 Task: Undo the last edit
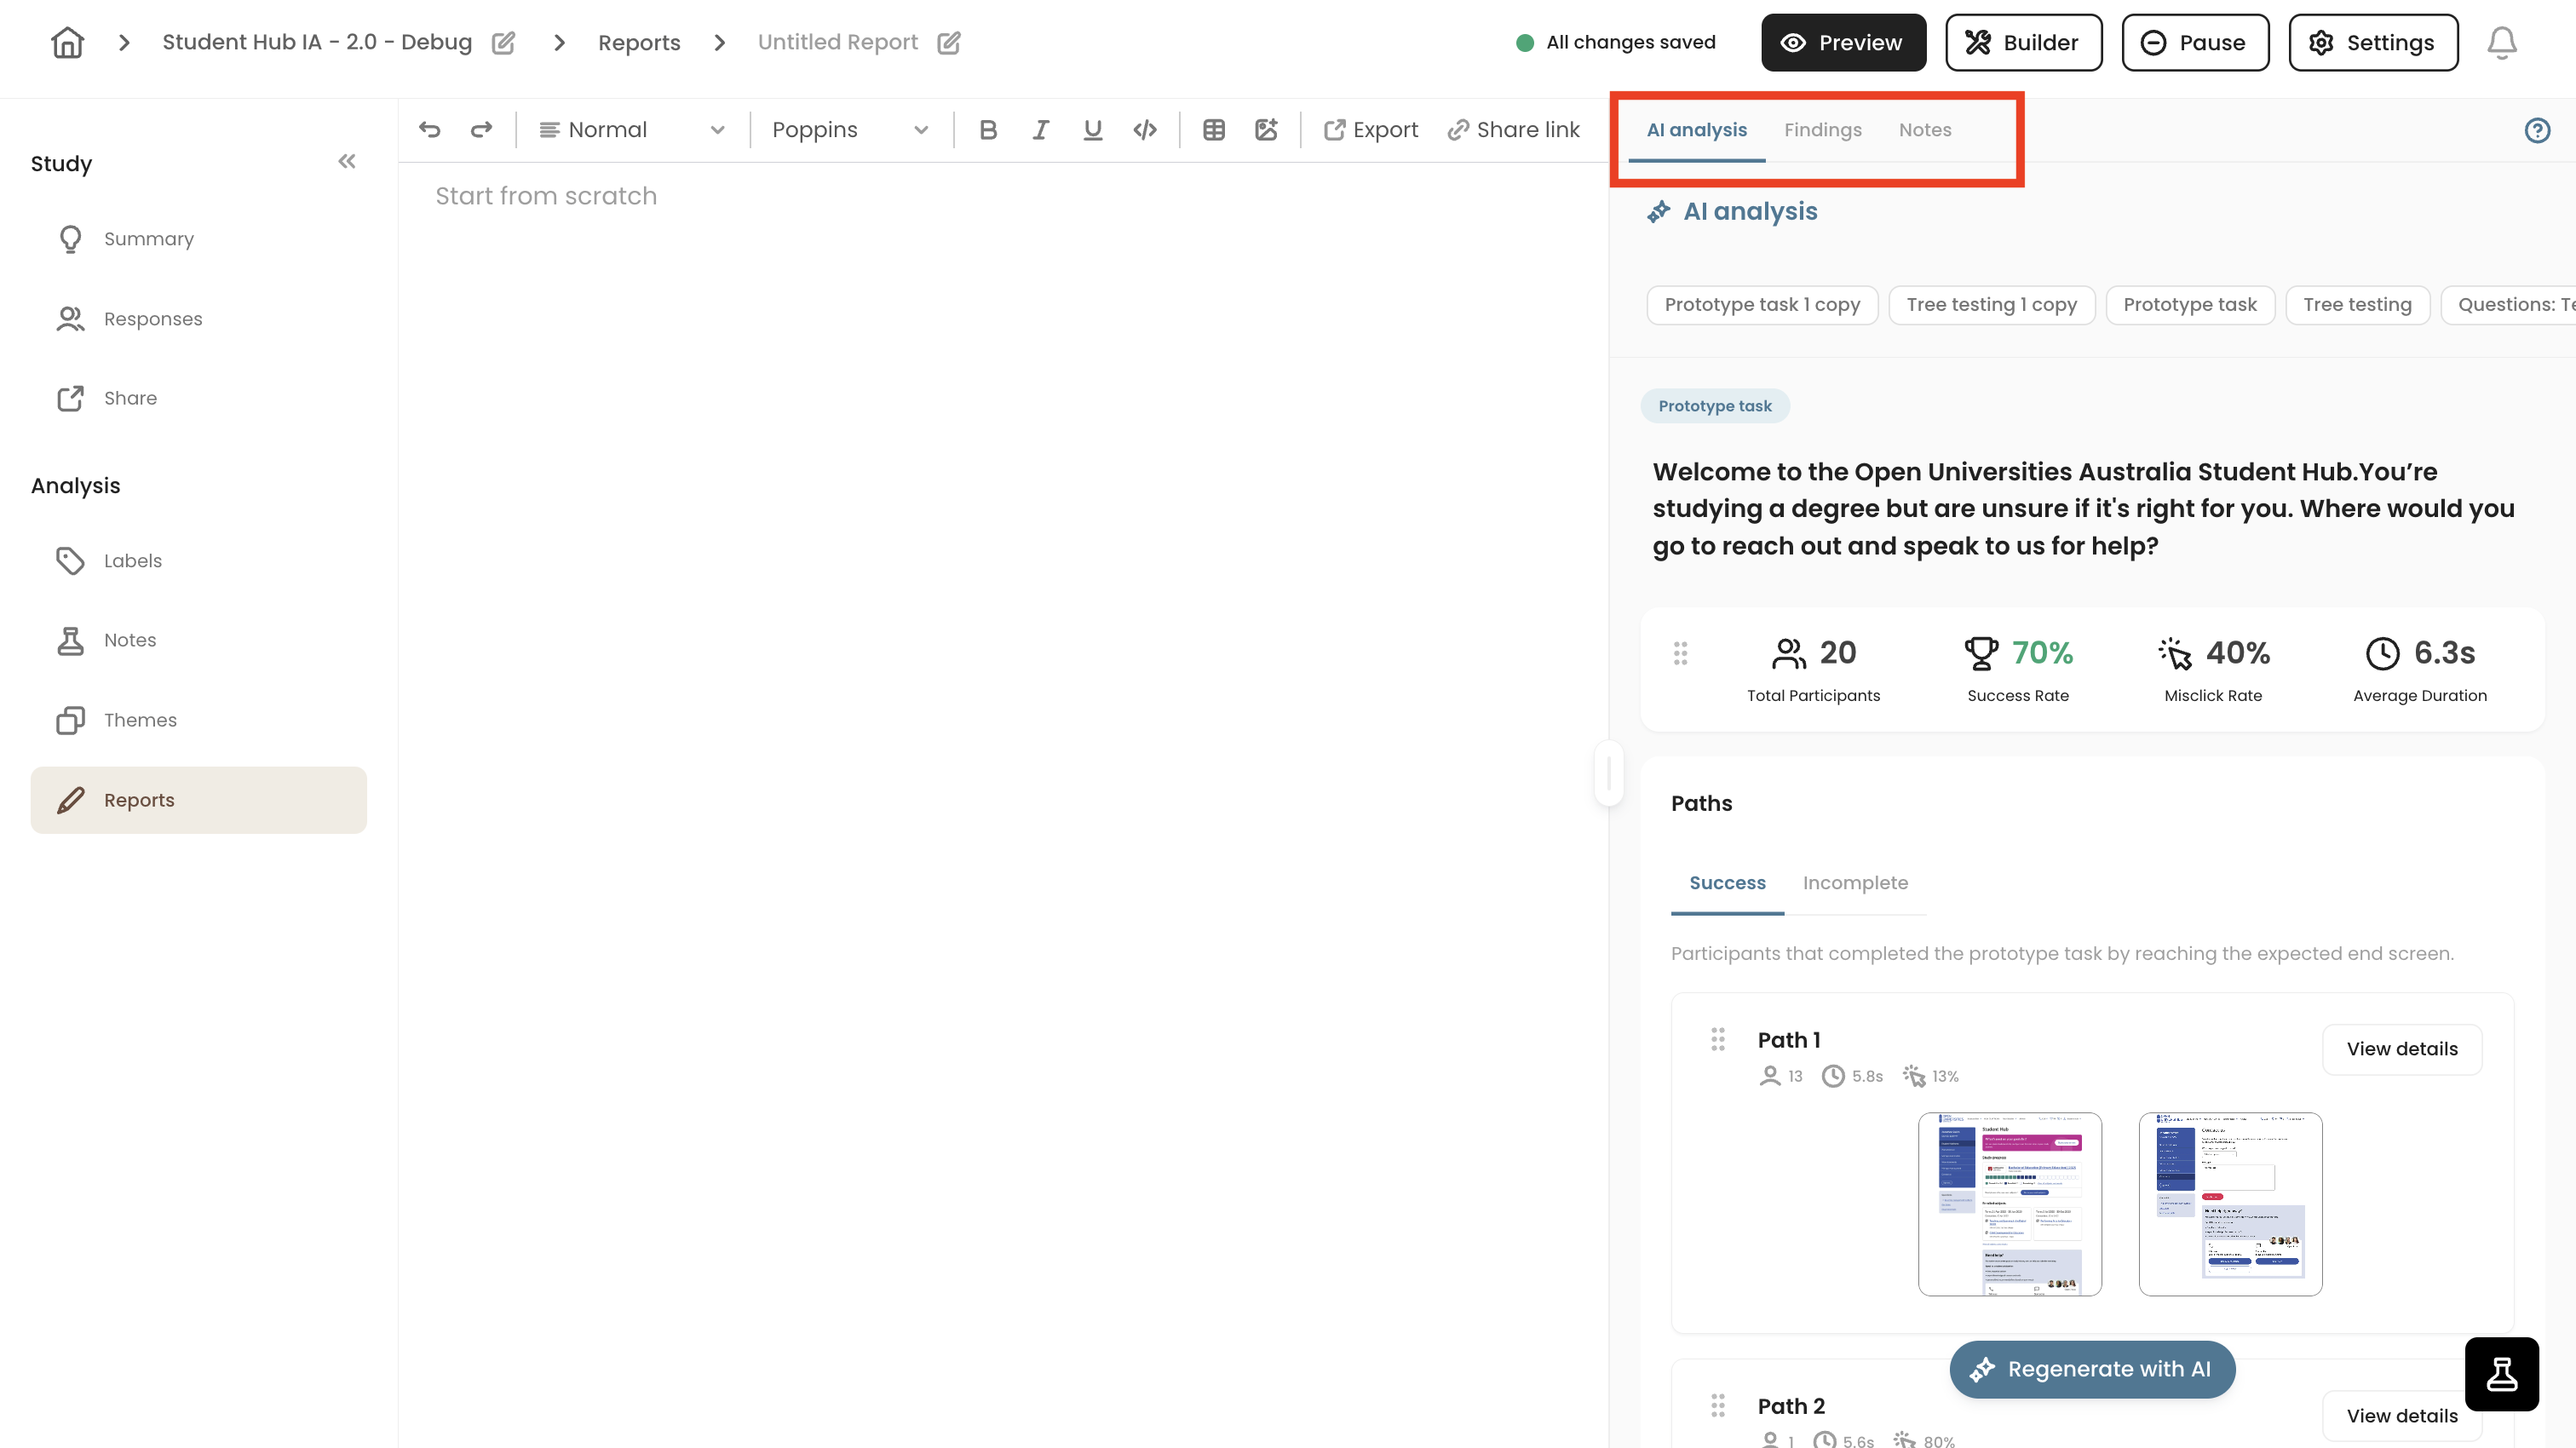tap(429, 130)
